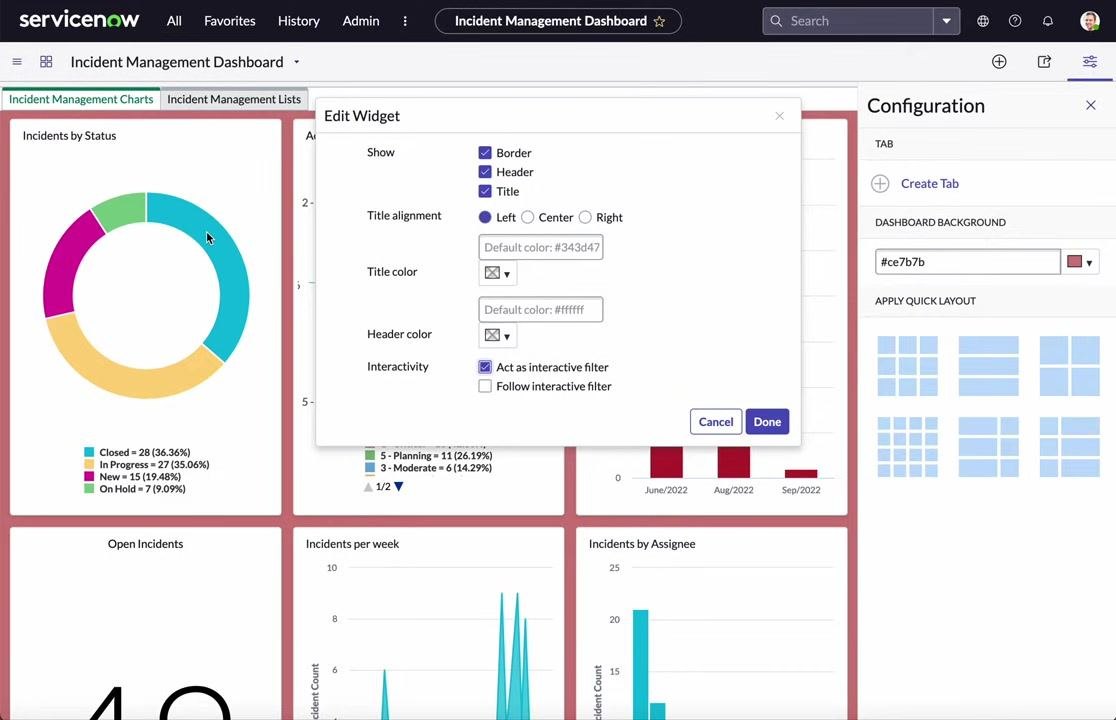Open the user profile avatar
Screen dimensions: 1116x720
pyautogui.click(x=1090, y=21)
